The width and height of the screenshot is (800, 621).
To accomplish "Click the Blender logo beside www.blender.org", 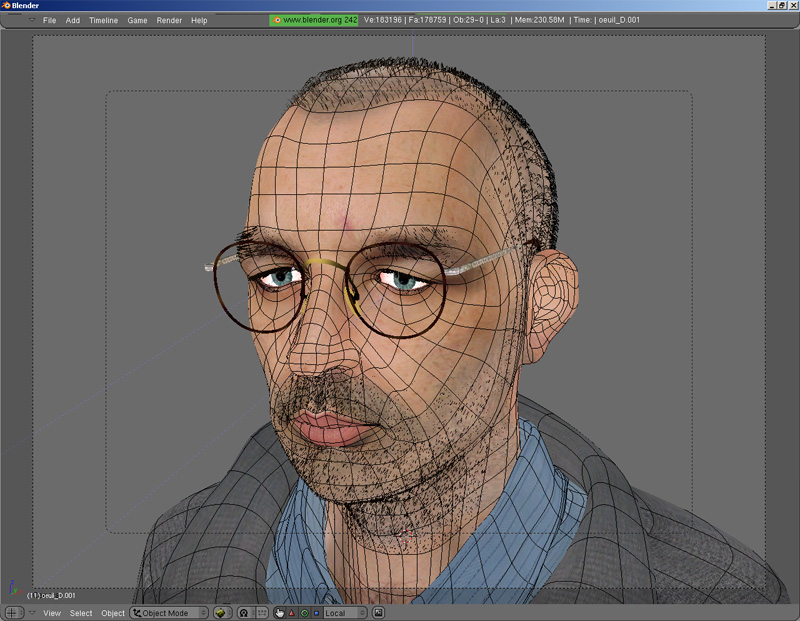I will coord(277,20).
